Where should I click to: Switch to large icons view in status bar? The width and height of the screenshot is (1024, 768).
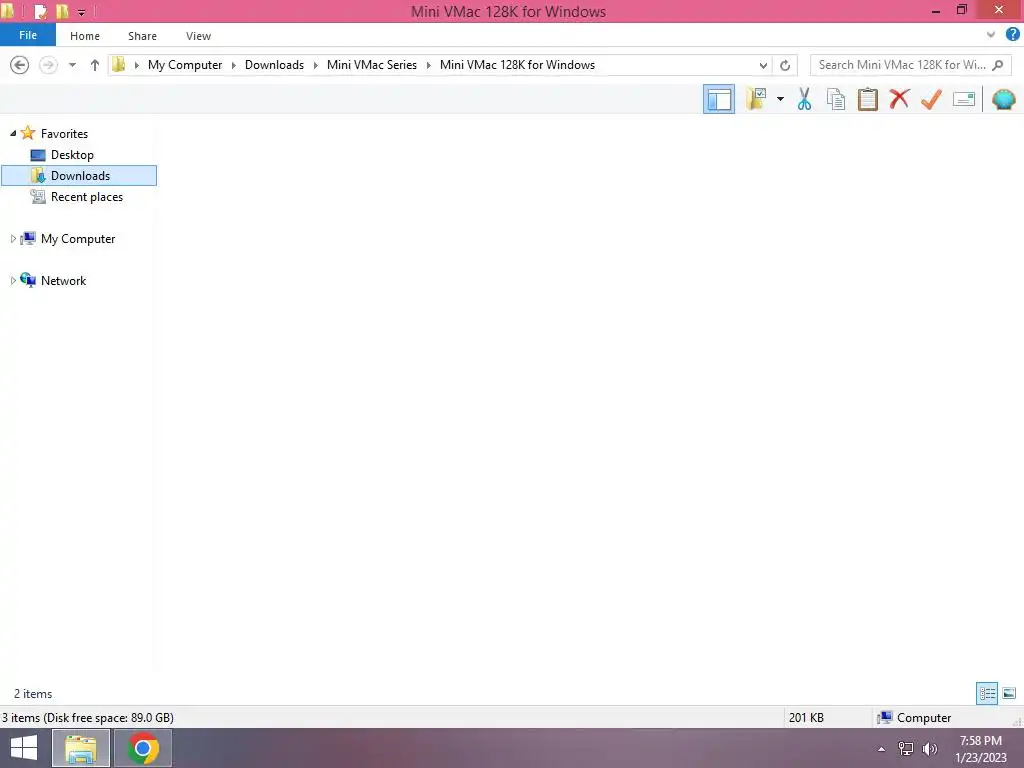(x=1009, y=694)
